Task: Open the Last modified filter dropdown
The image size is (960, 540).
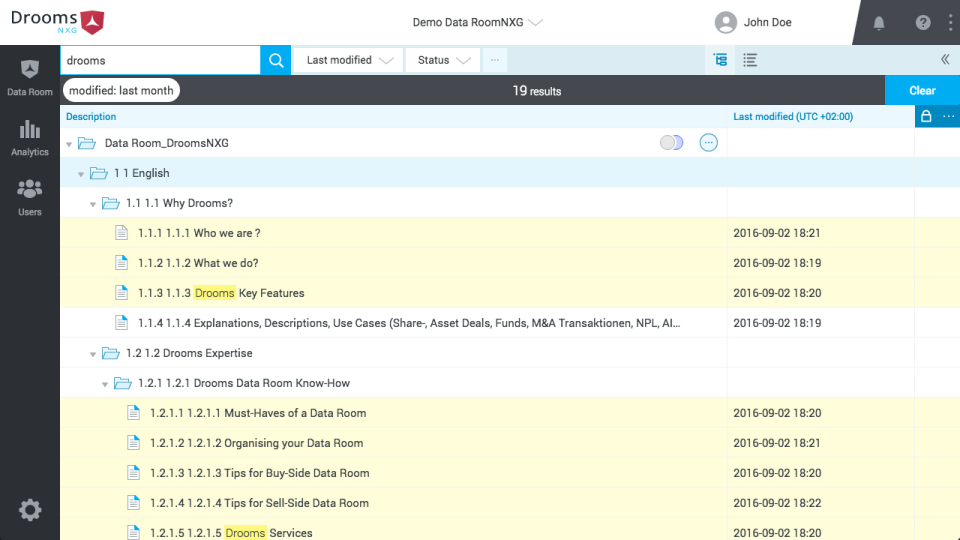Action: click(348, 60)
